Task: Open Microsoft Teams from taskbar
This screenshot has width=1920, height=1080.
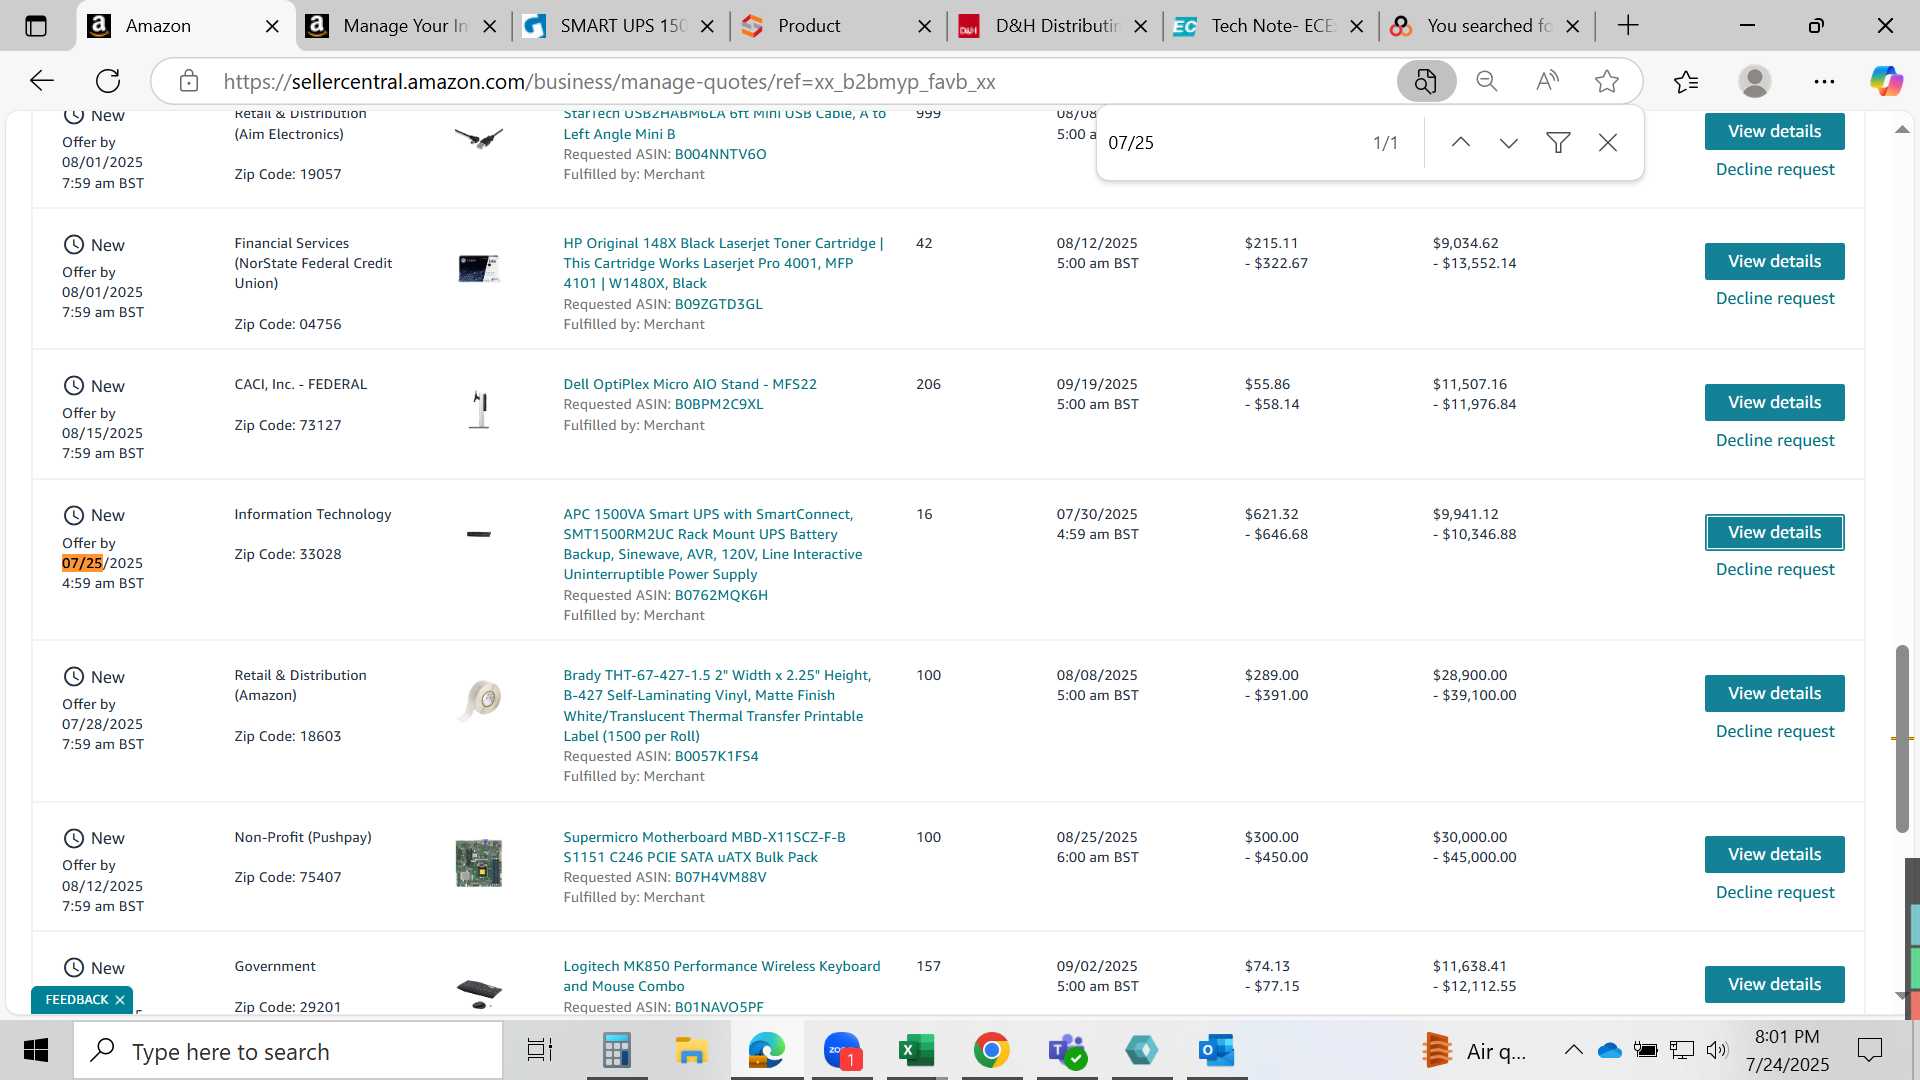Action: [1067, 1051]
